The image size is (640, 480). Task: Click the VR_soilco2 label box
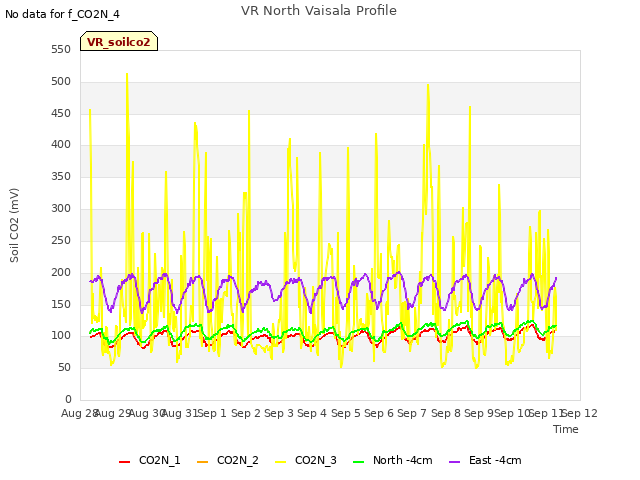(x=119, y=41)
